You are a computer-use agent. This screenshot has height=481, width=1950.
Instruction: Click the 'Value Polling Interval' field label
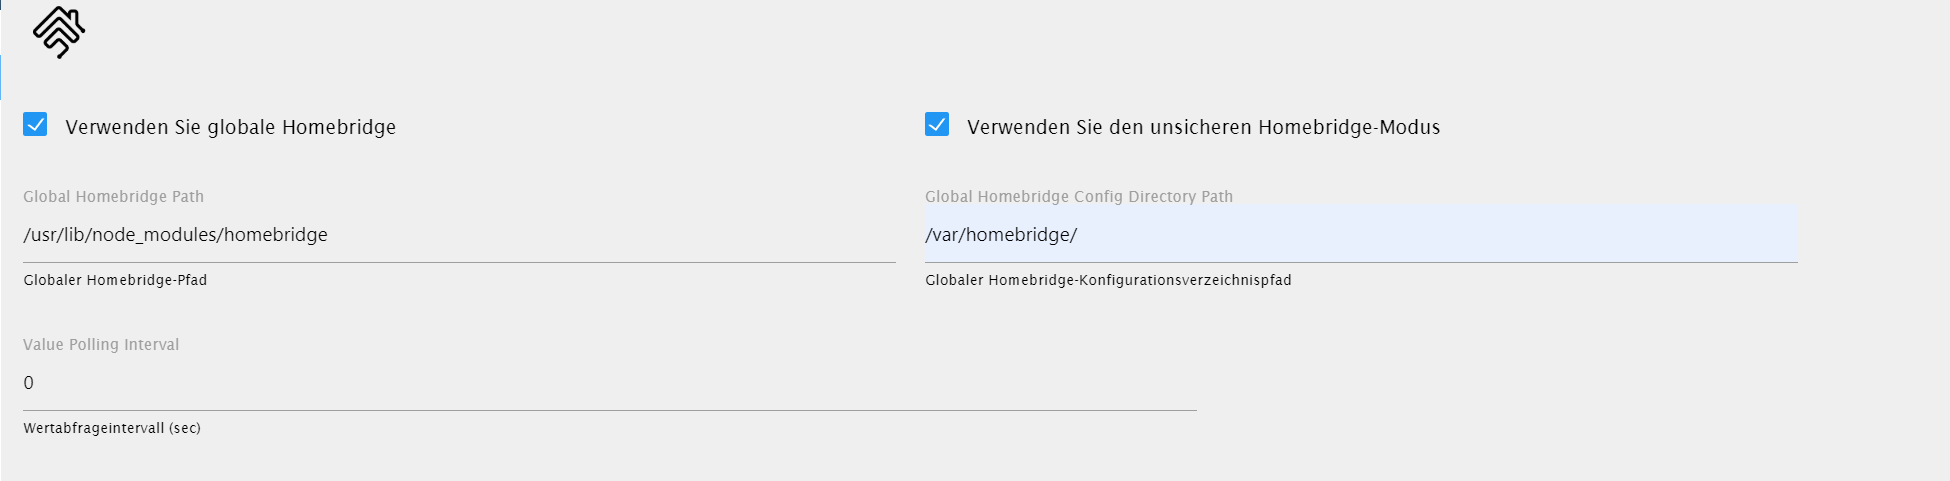click(x=101, y=345)
